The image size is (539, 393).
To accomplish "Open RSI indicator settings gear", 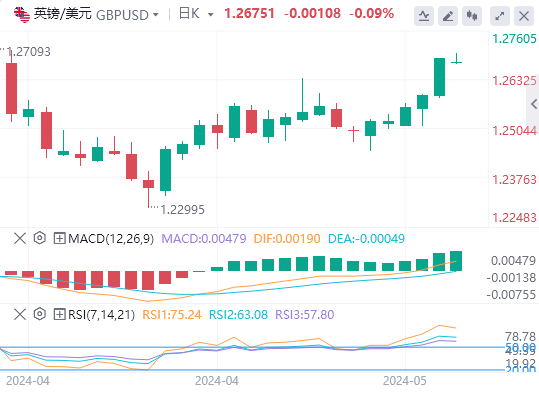I will click(x=40, y=314).
